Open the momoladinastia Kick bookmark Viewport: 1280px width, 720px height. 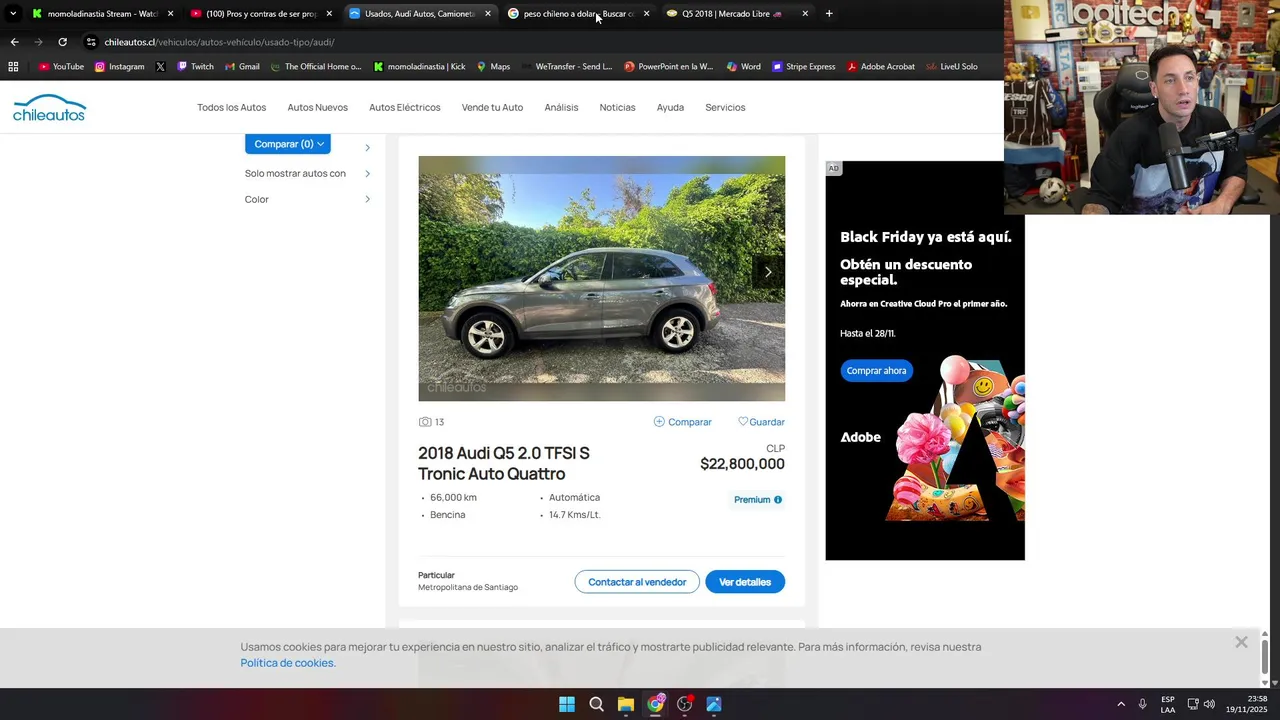[419, 67]
